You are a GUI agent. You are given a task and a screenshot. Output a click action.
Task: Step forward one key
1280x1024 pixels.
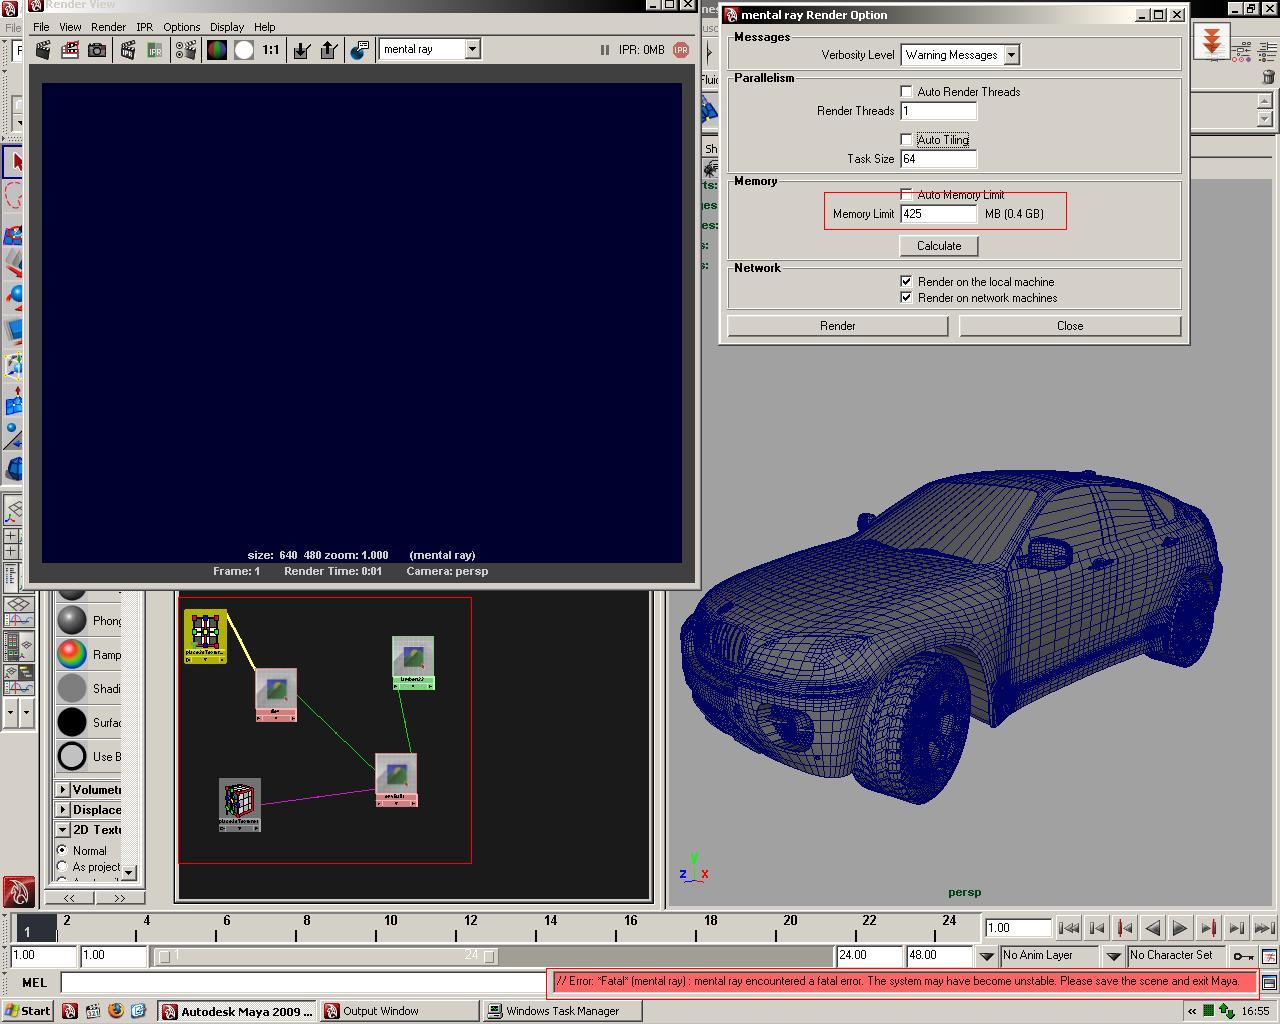click(x=1208, y=928)
